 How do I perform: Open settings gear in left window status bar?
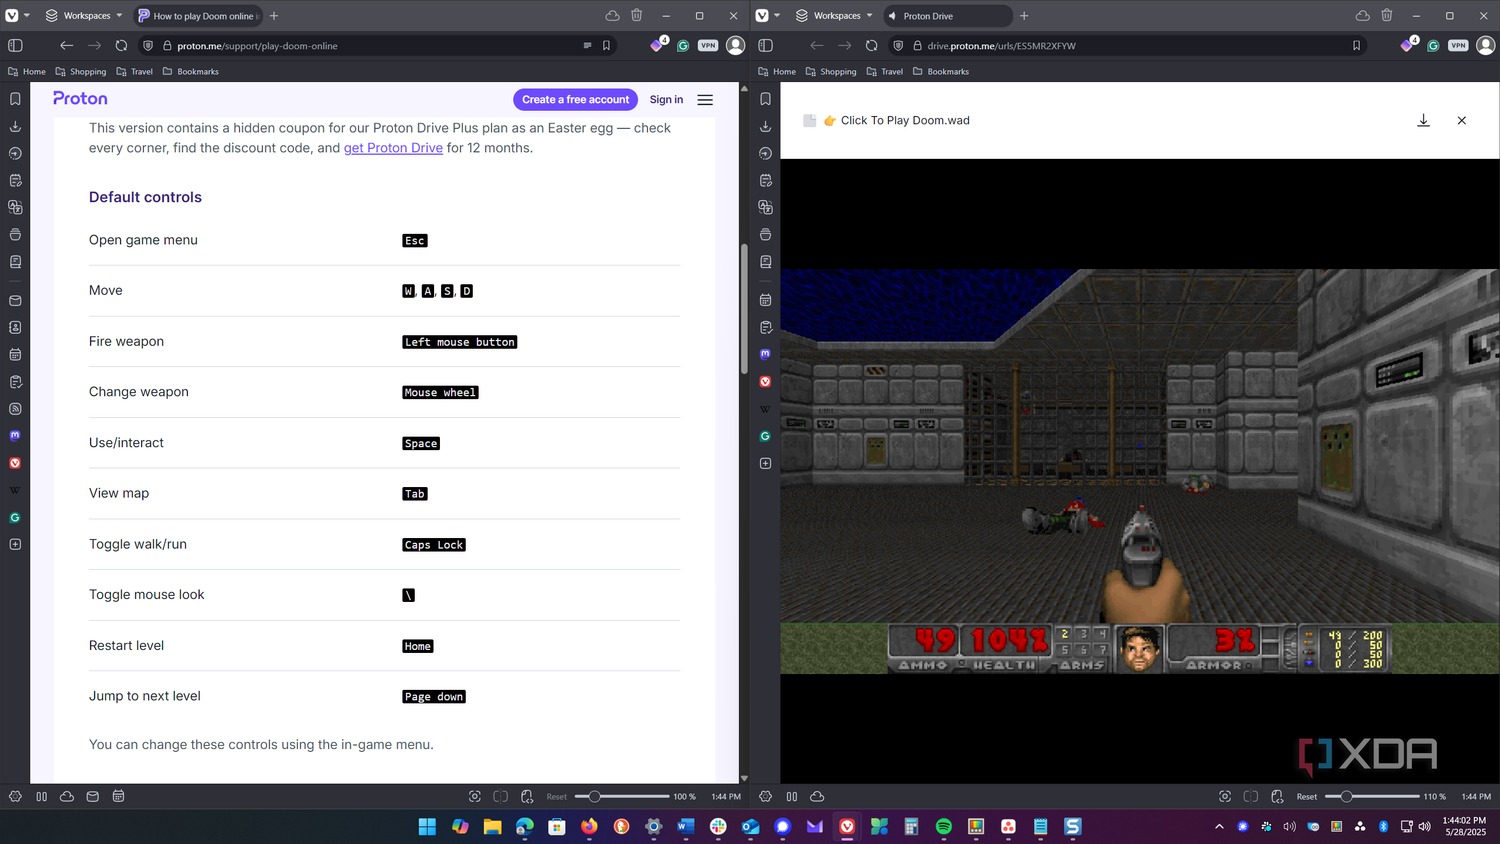pos(15,796)
